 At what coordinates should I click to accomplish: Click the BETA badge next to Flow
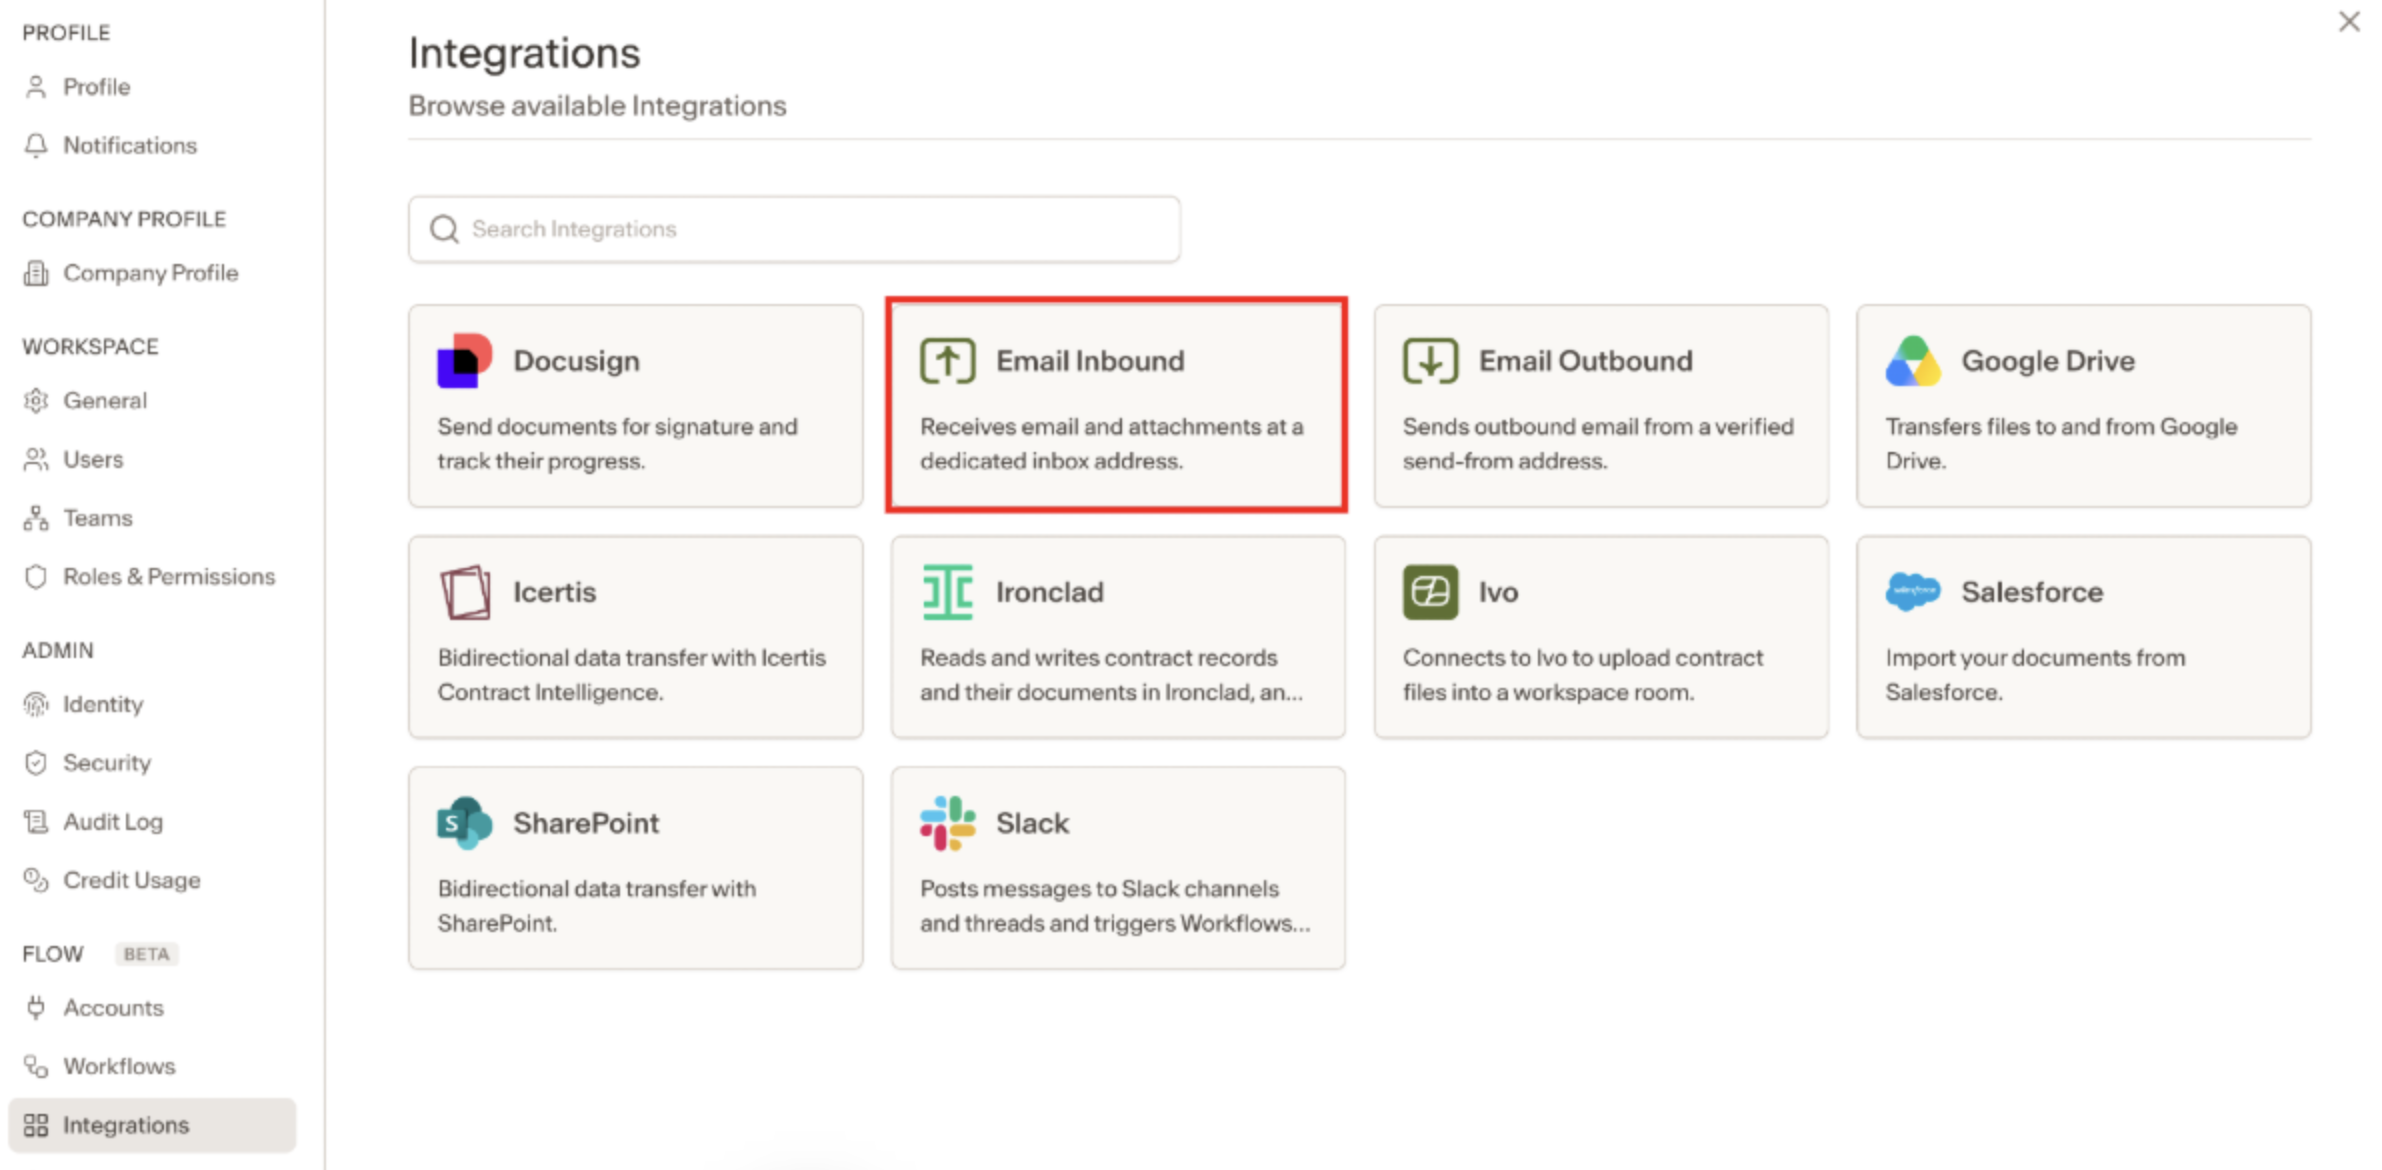(146, 954)
